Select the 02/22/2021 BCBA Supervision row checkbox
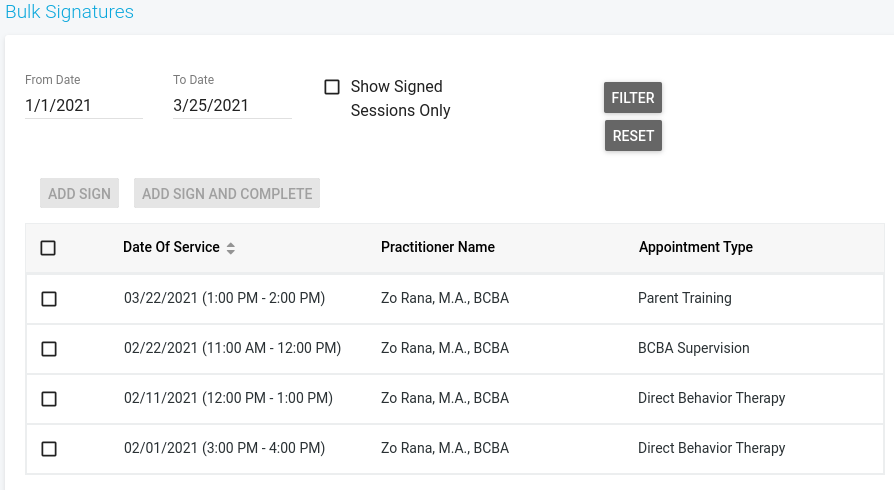894x490 pixels. [x=49, y=349]
